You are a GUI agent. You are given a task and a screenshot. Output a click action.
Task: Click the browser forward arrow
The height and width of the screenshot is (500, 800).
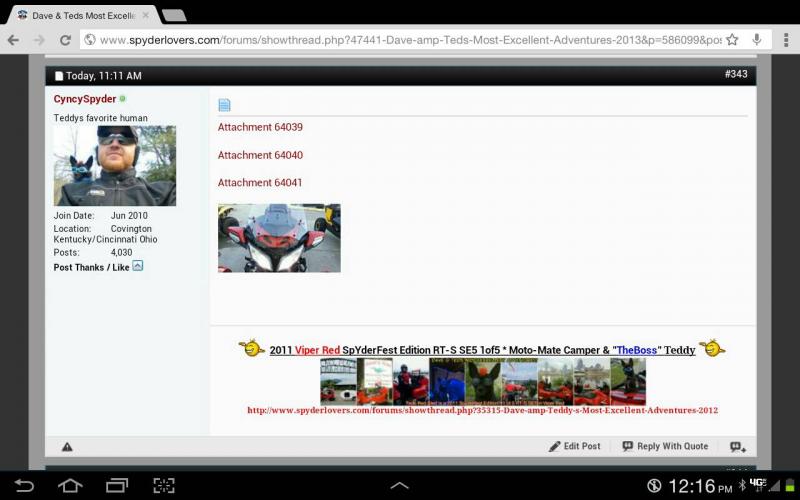(39, 40)
